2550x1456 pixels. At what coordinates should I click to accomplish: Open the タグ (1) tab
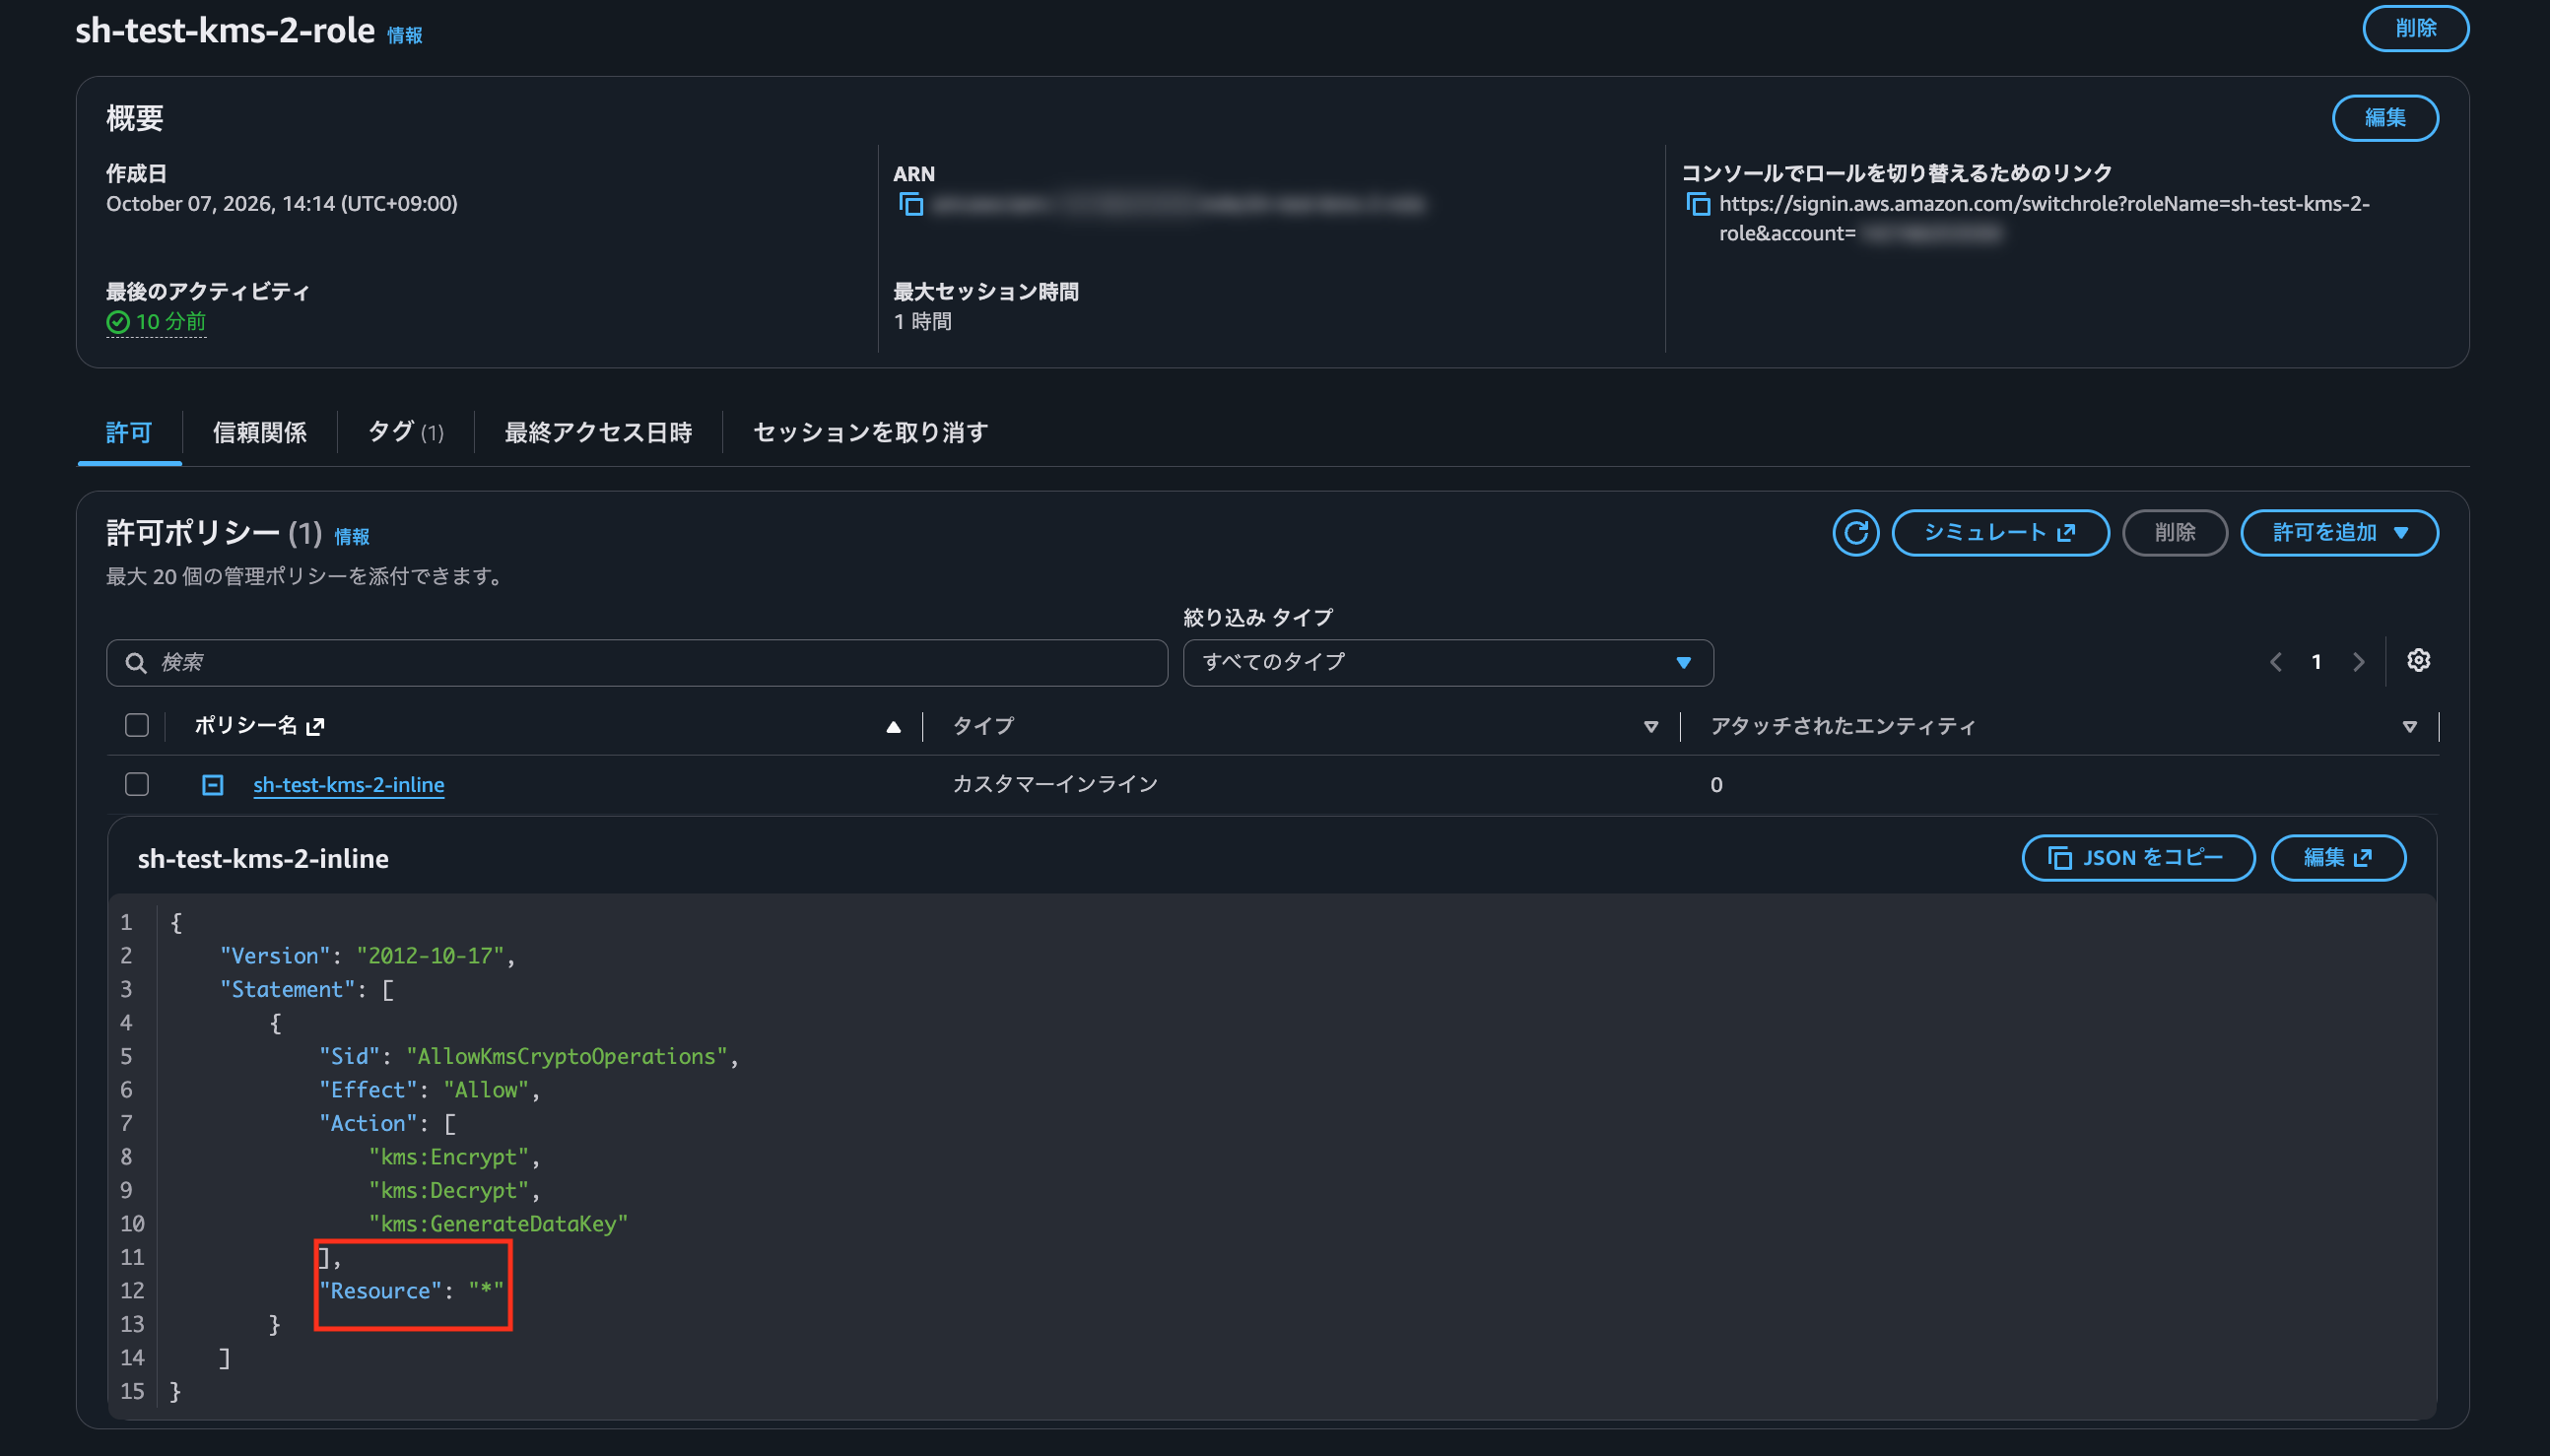406,433
